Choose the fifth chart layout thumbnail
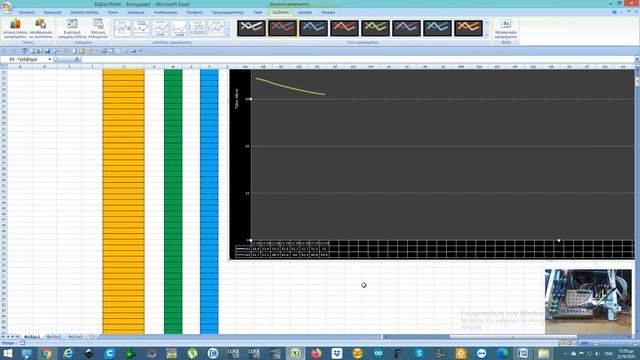This screenshot has width=640, height=360. click(198, 29)
